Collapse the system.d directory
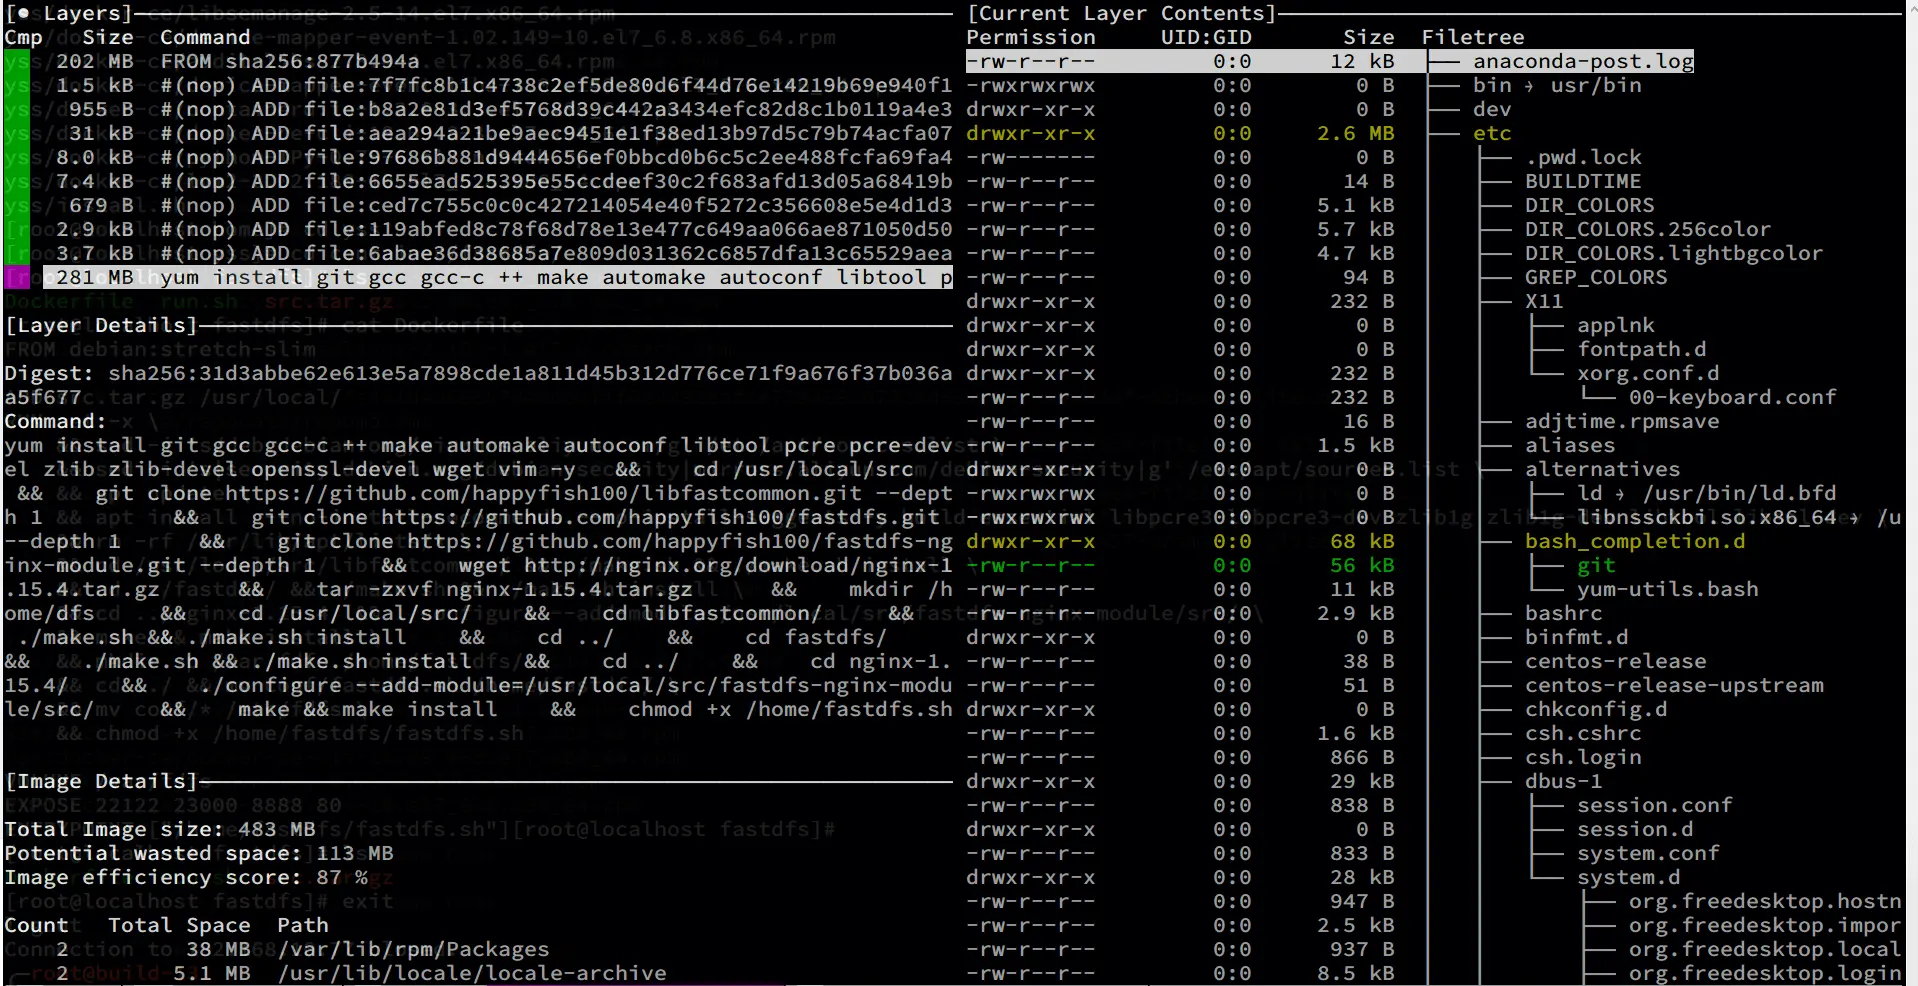Viewport: 1918px width, 986px height. tap(1629, 877)
